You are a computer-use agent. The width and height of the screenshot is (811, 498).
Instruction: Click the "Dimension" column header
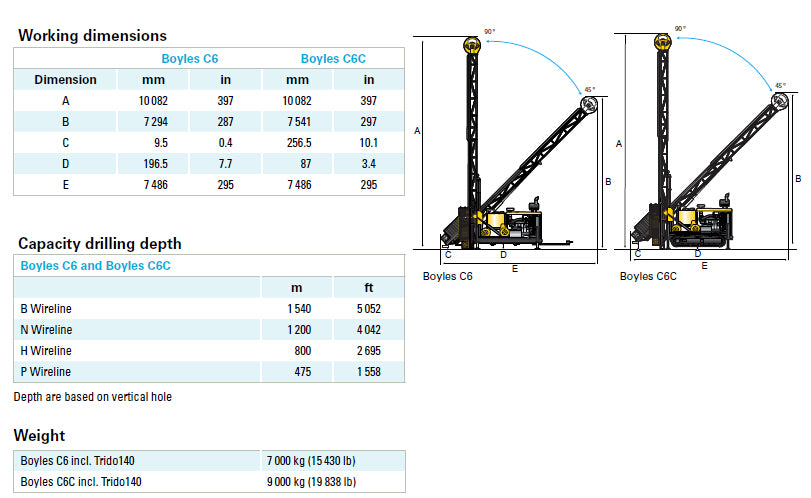pos(65,80)
